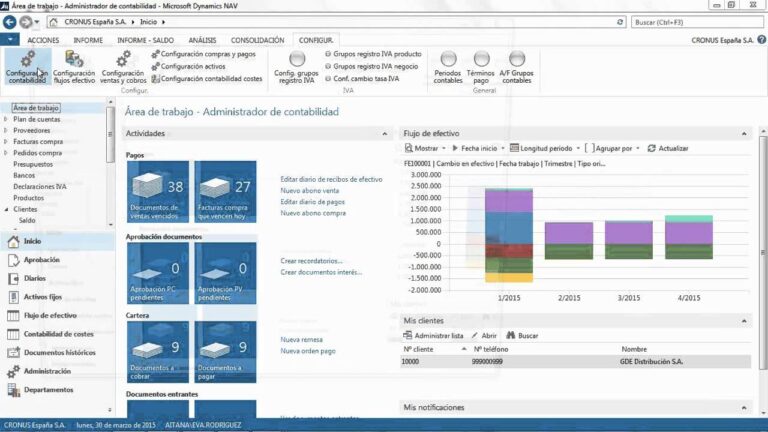Open the Longitud periodo dropdown
Image resolution: width=768 pixels, height=432 pixels.
545,148
